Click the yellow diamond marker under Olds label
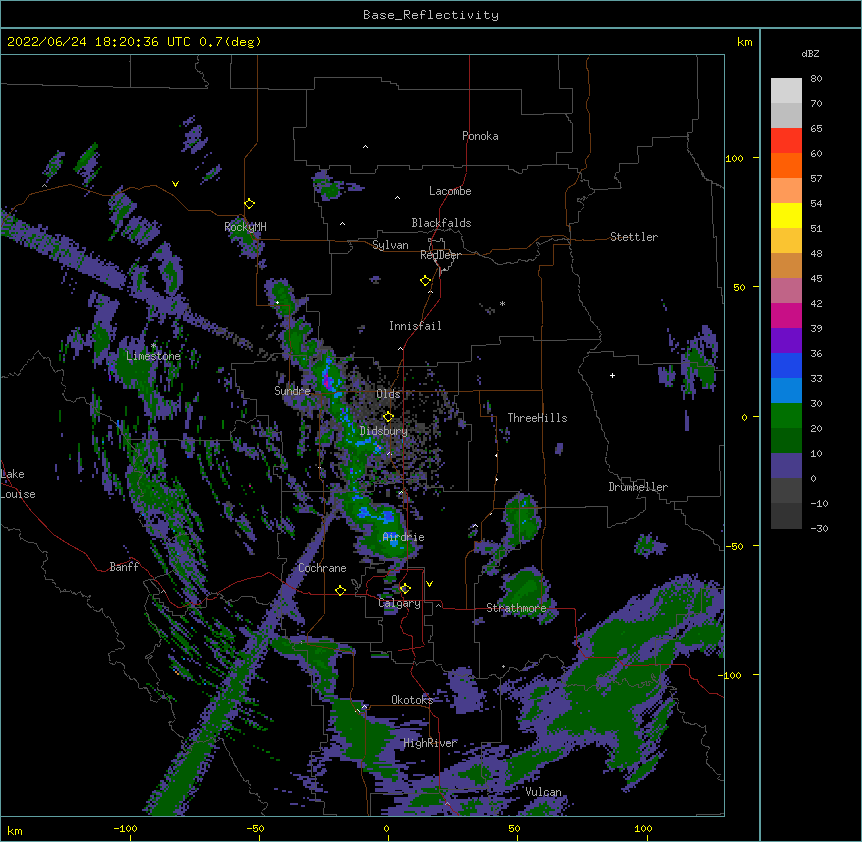This screenshot has height=842, width=862. pos(388,417)
